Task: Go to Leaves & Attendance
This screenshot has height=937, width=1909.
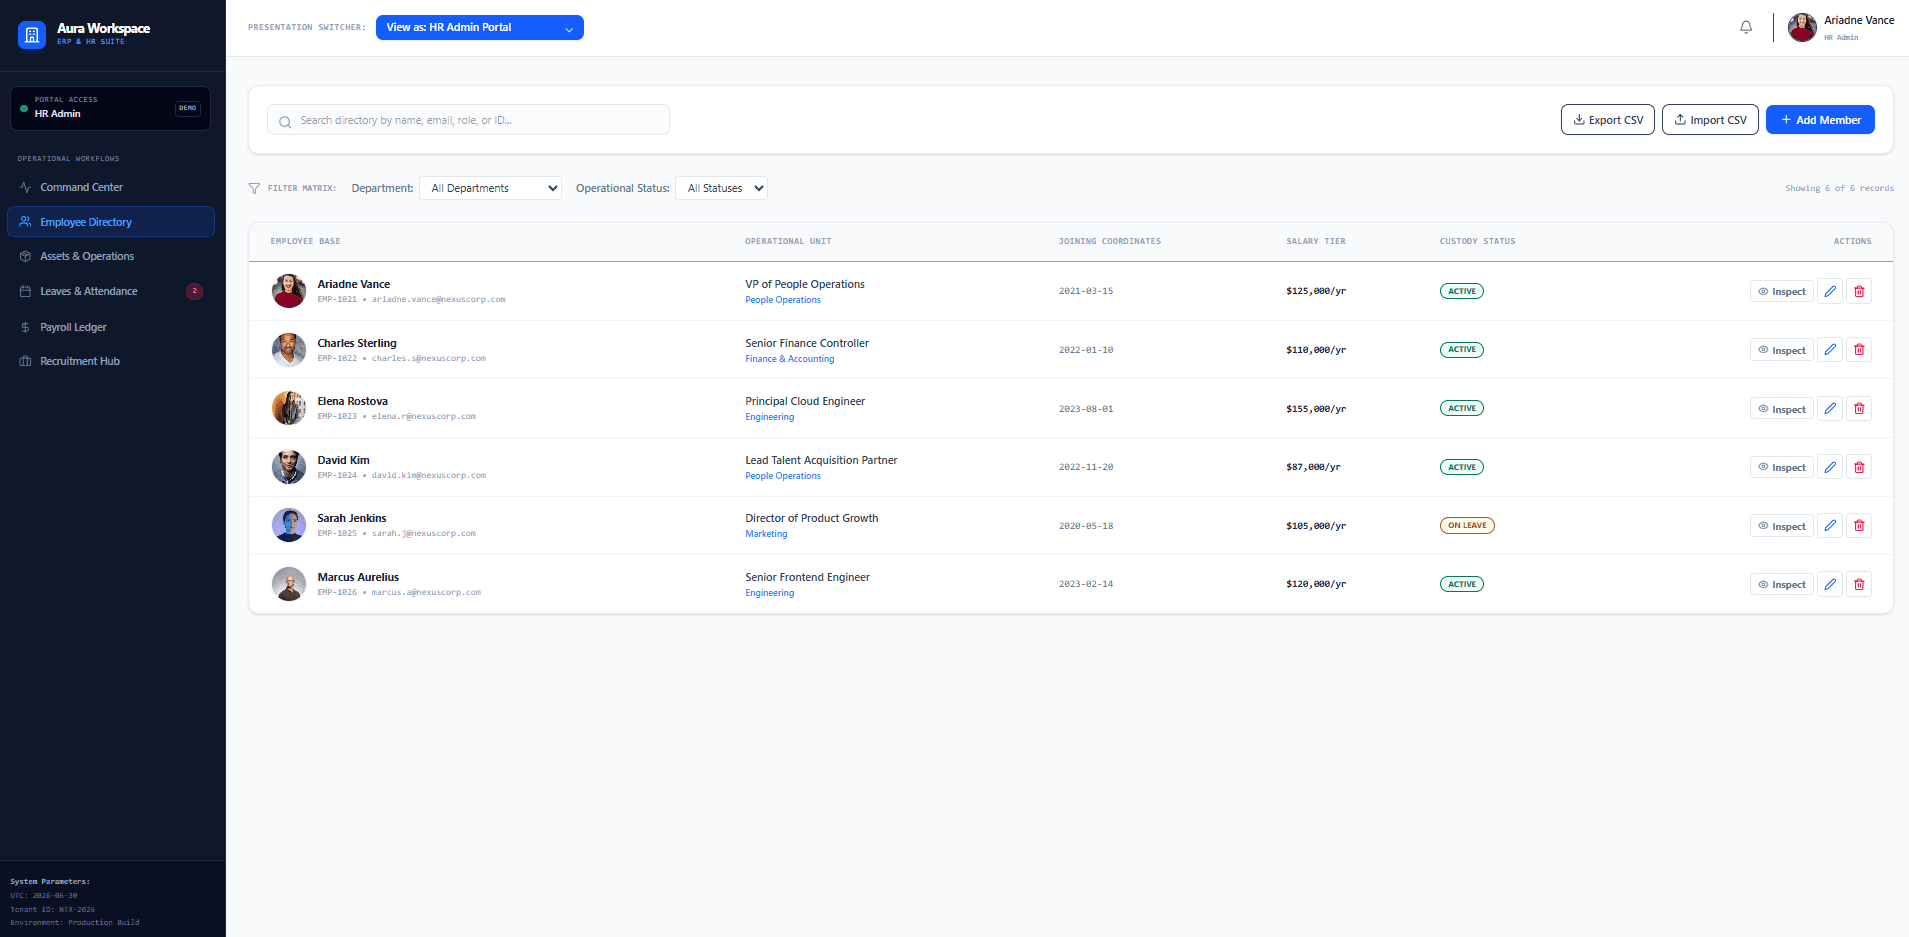Action: (111, 291)
